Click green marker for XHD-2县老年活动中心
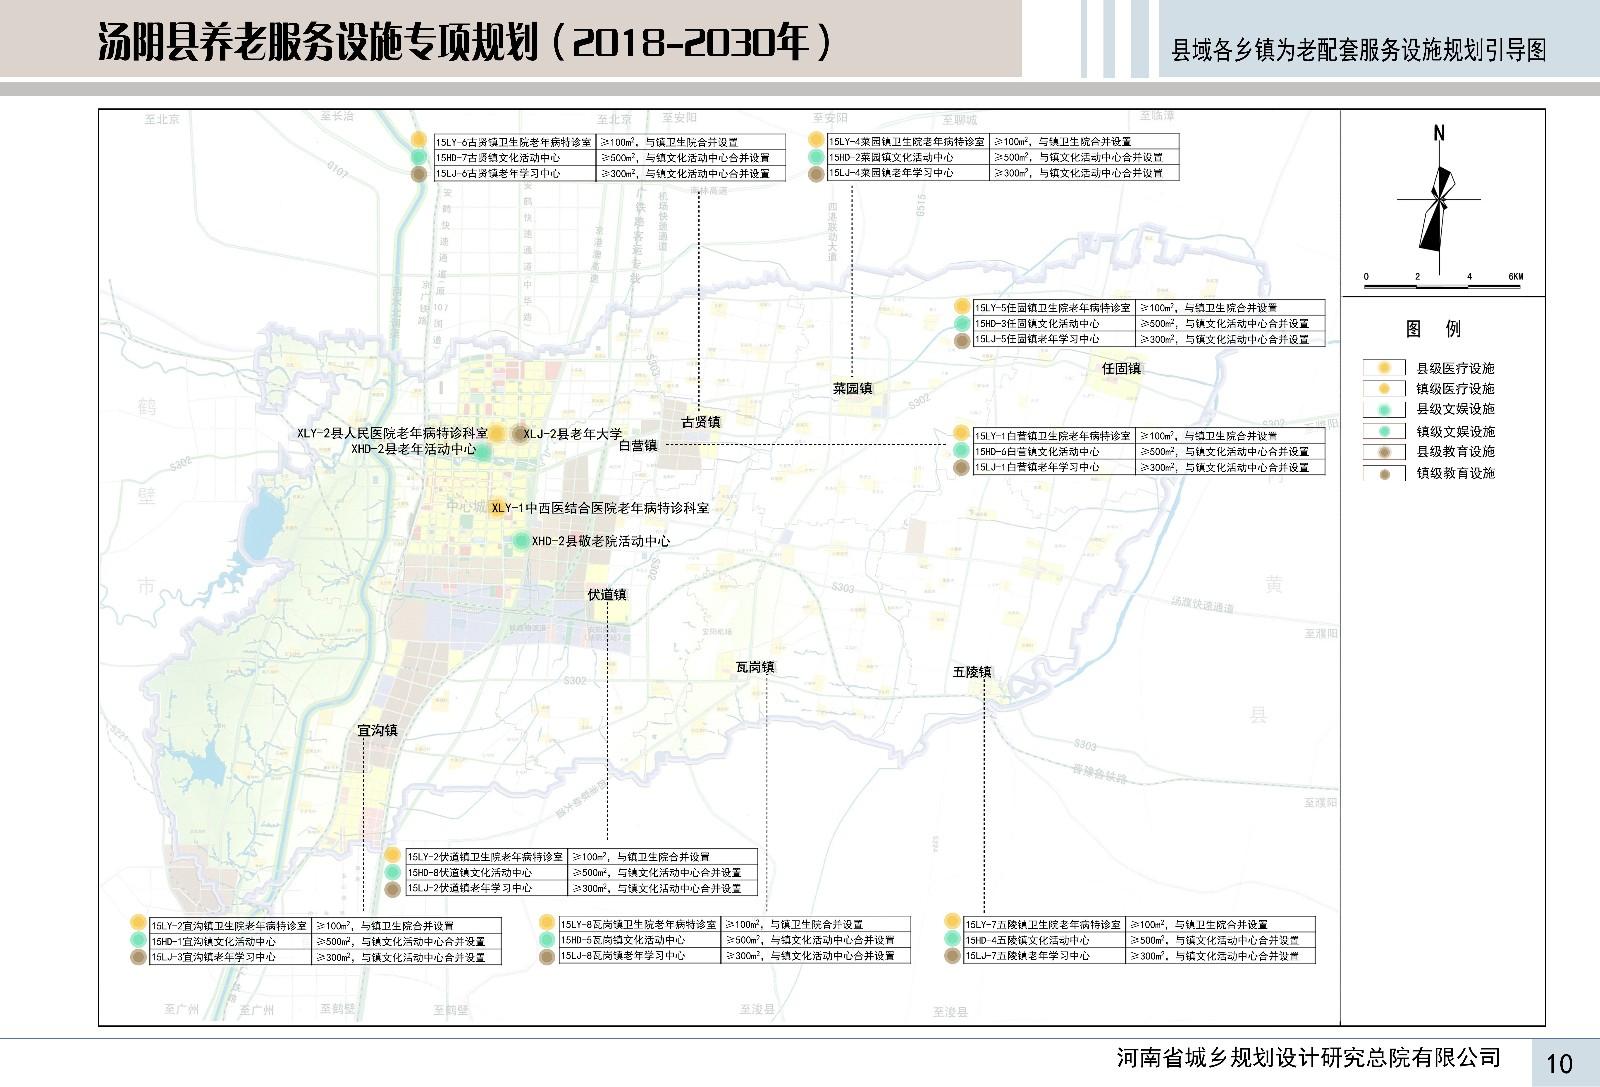1600x1087 pixels. 483,452
